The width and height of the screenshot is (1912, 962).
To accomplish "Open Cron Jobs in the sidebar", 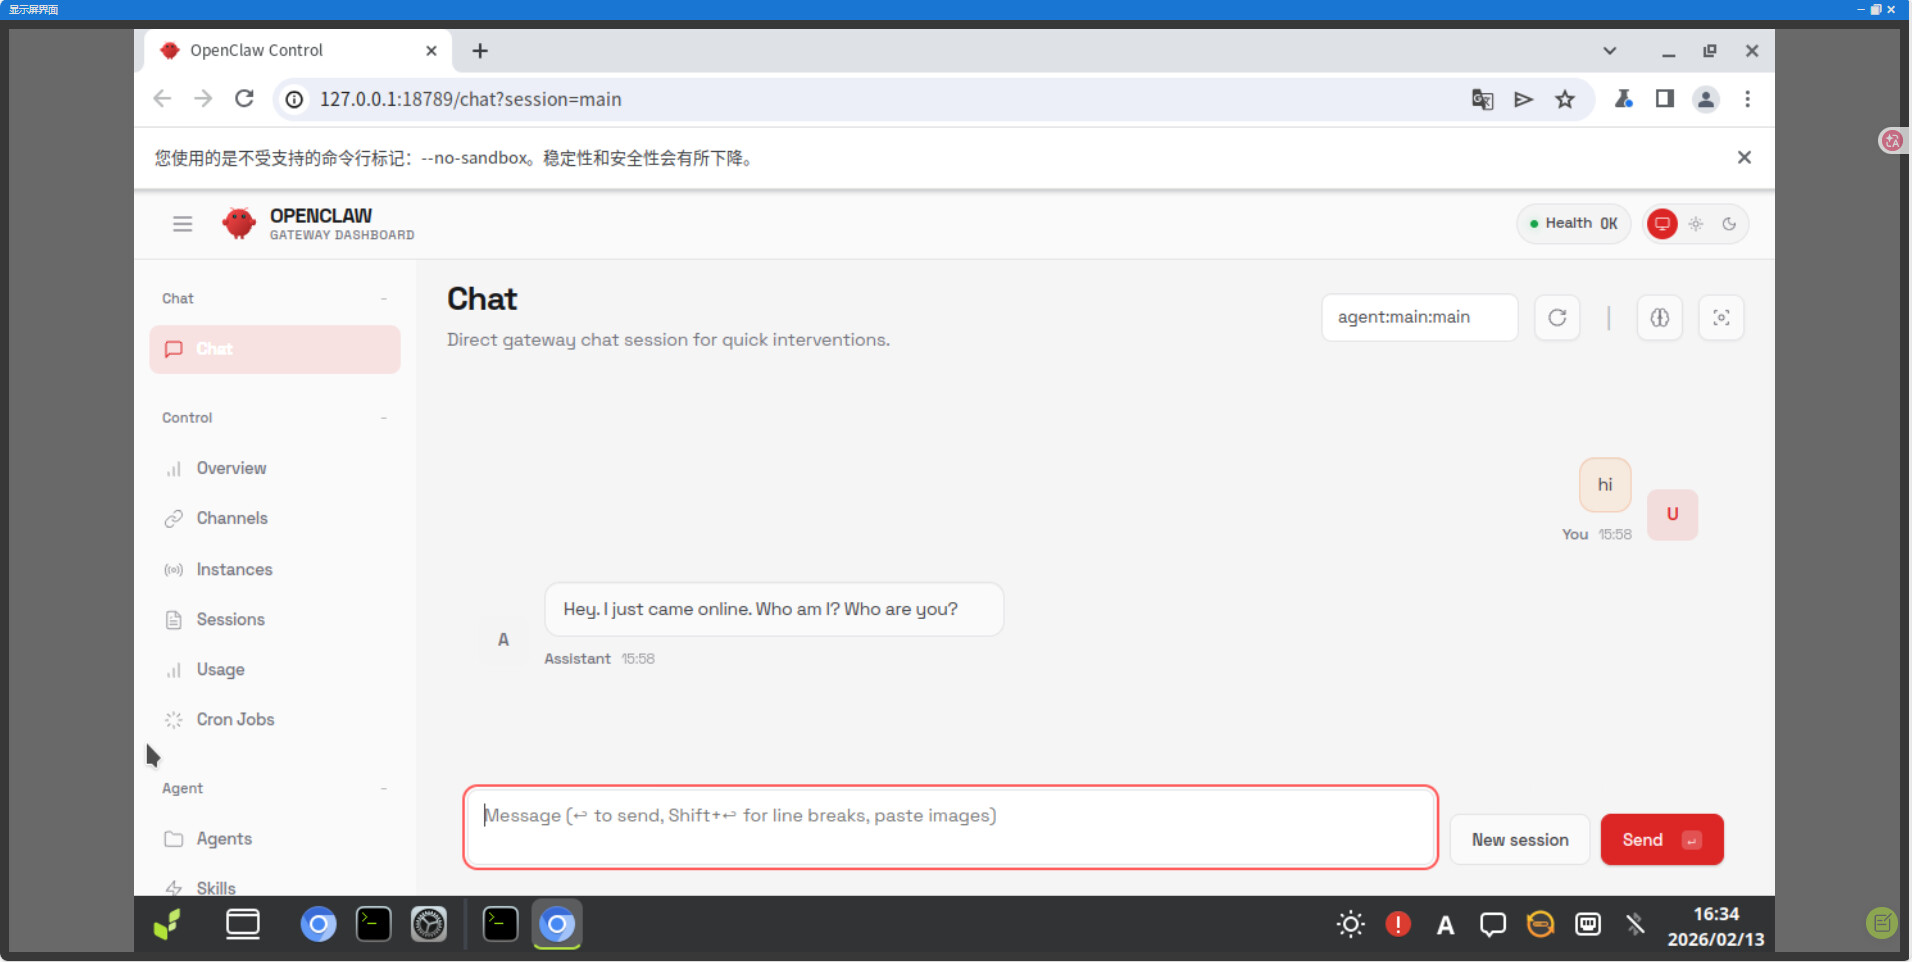I will coord(235,720).
